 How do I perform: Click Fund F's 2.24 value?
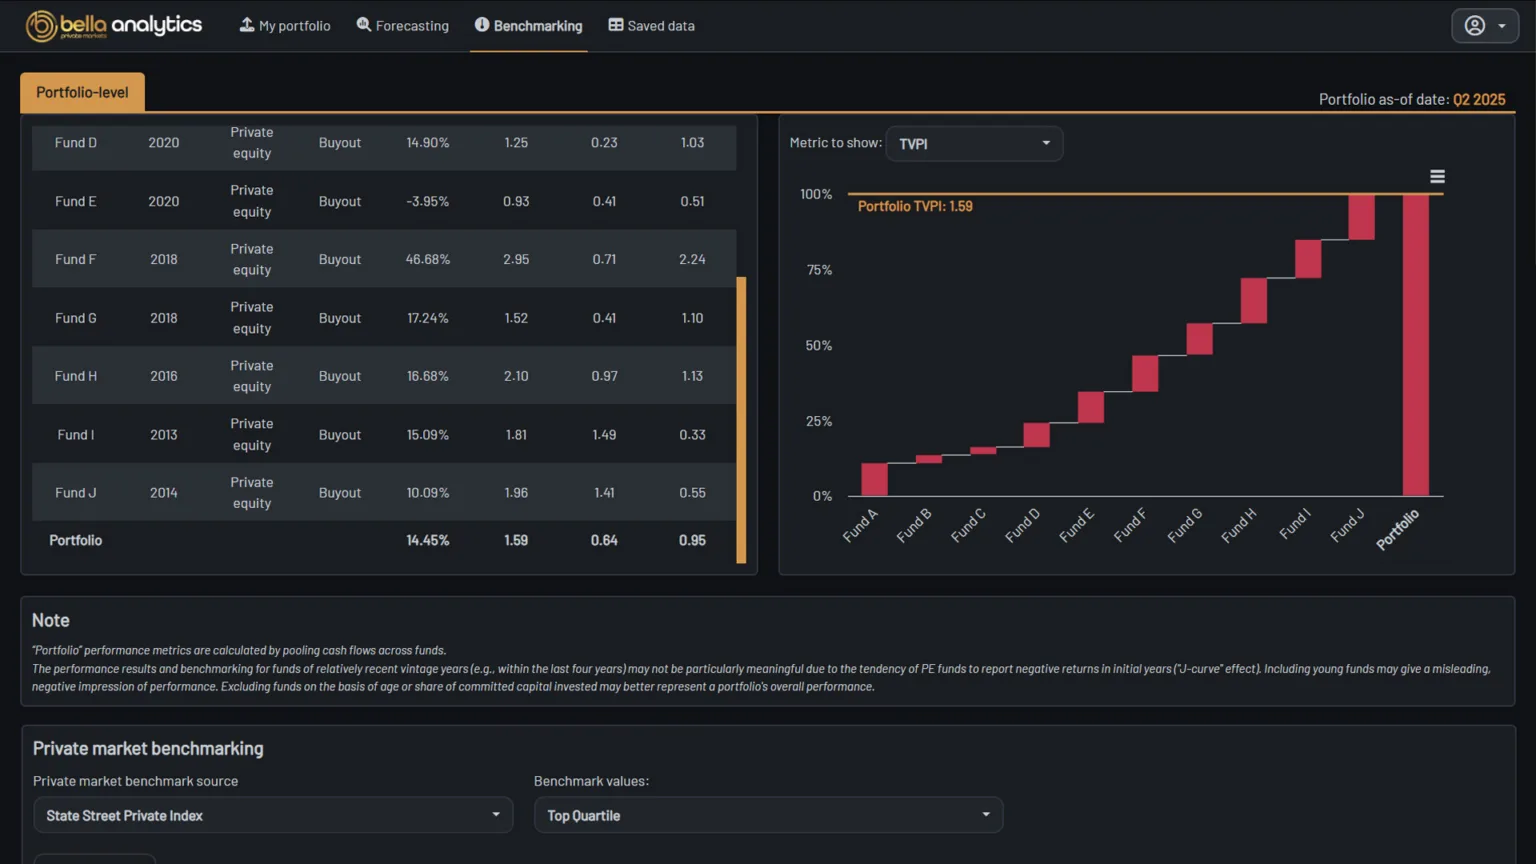click(692, 259)
